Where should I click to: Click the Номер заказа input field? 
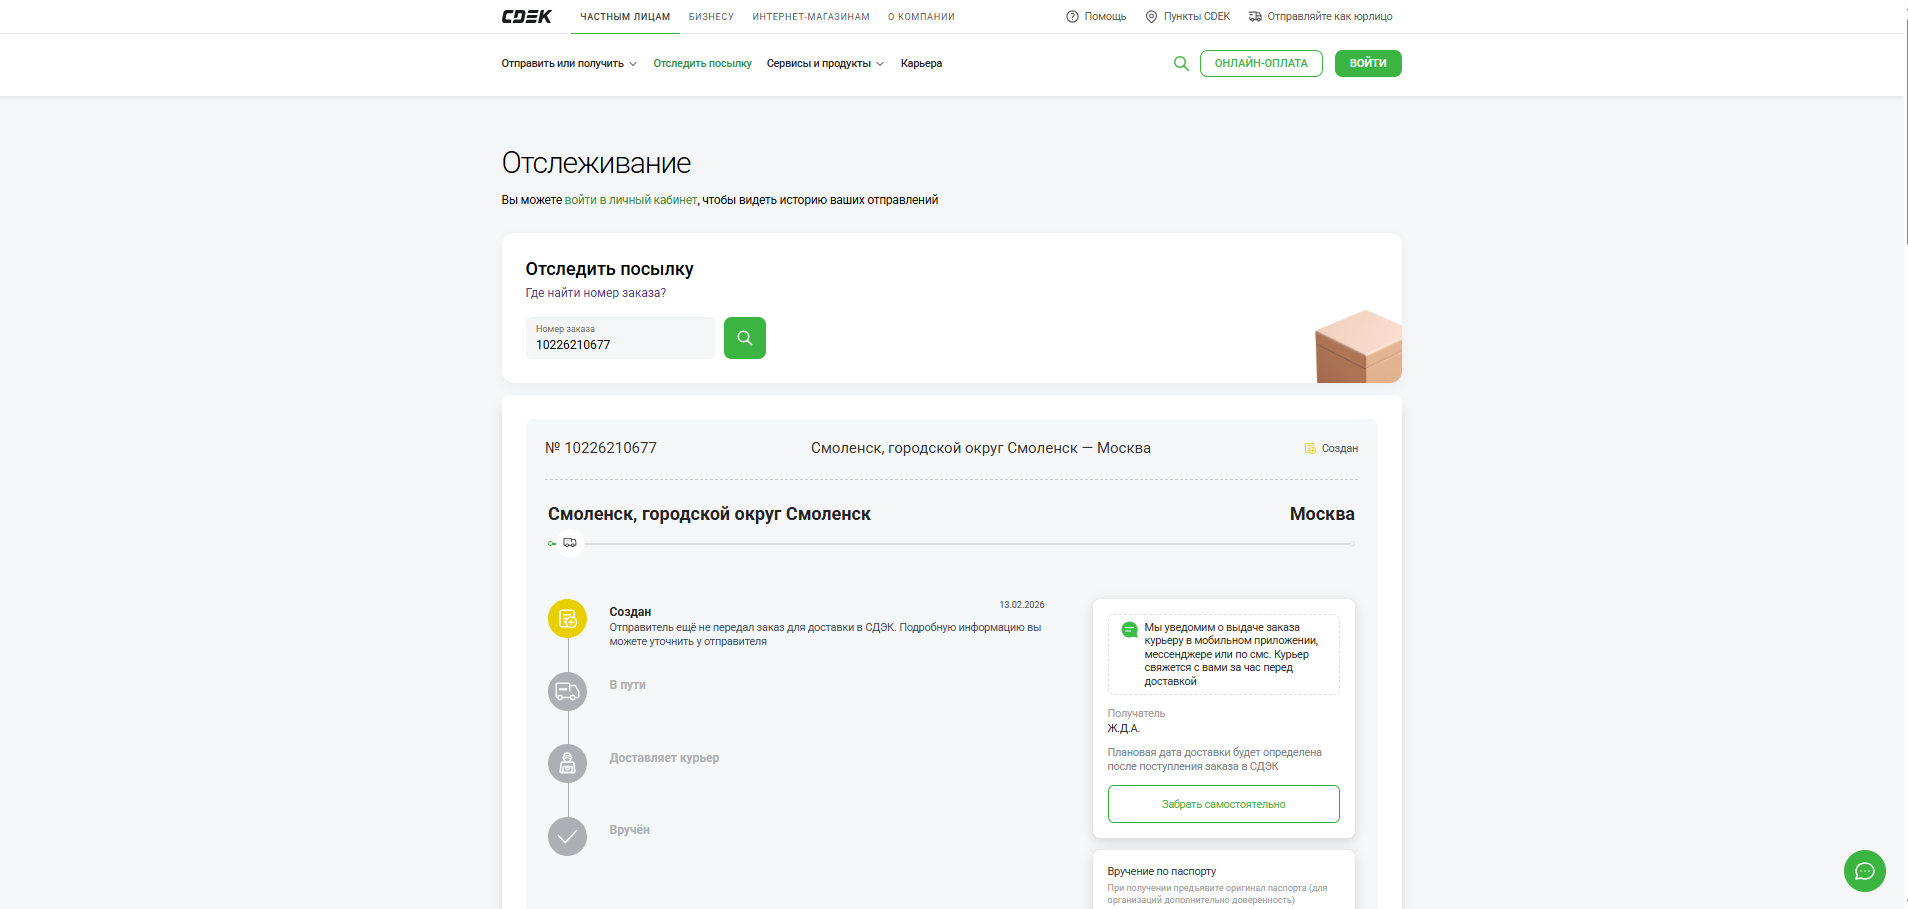coord(619,339)
